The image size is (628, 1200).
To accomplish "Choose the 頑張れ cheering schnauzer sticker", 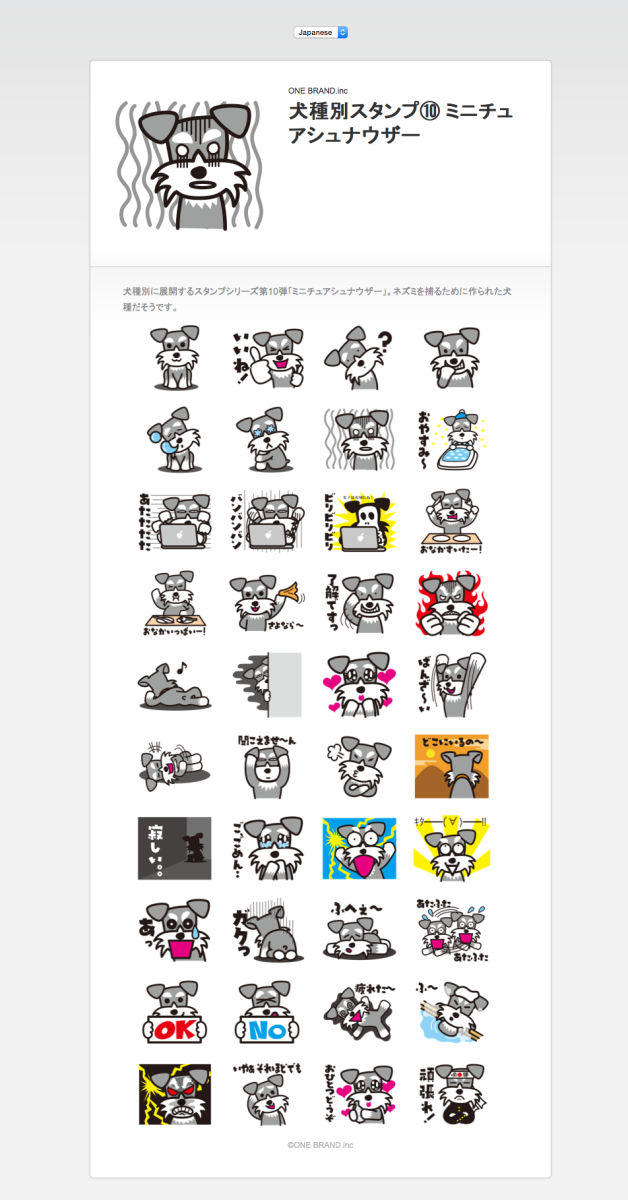I will coord(451,1093).
